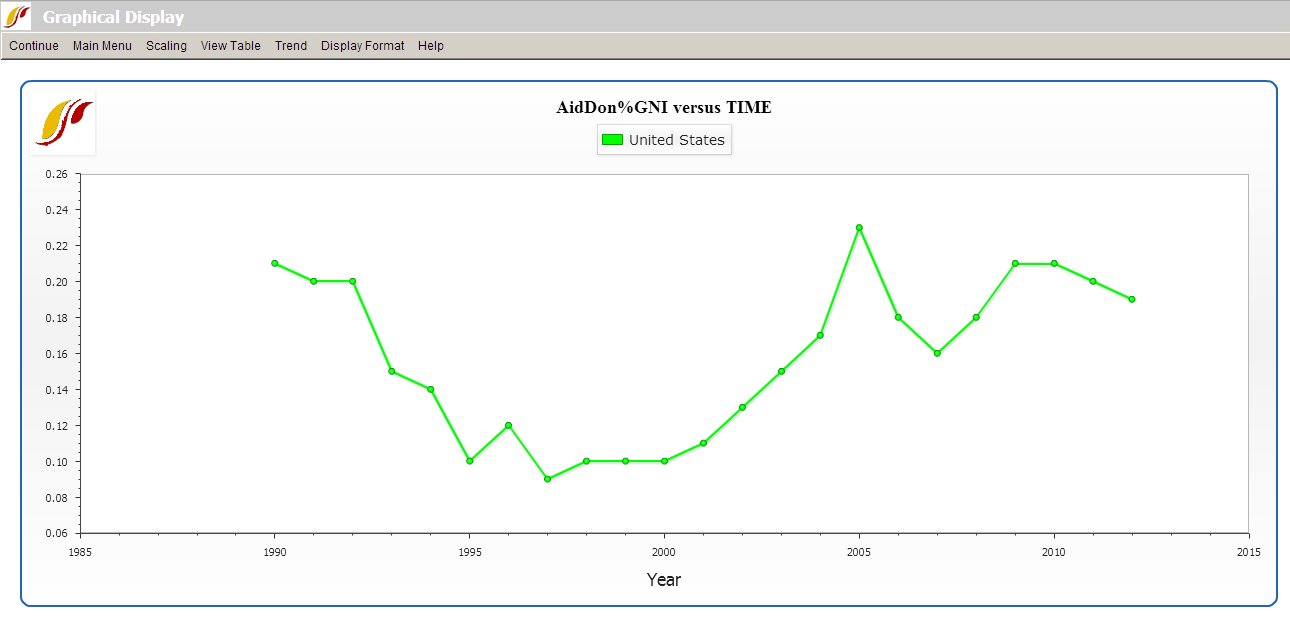Click the red and yellow logo inside the chart panel
Image resolution: width=1290 pixels, height=618 pixels.
click(x=63, y=123)
